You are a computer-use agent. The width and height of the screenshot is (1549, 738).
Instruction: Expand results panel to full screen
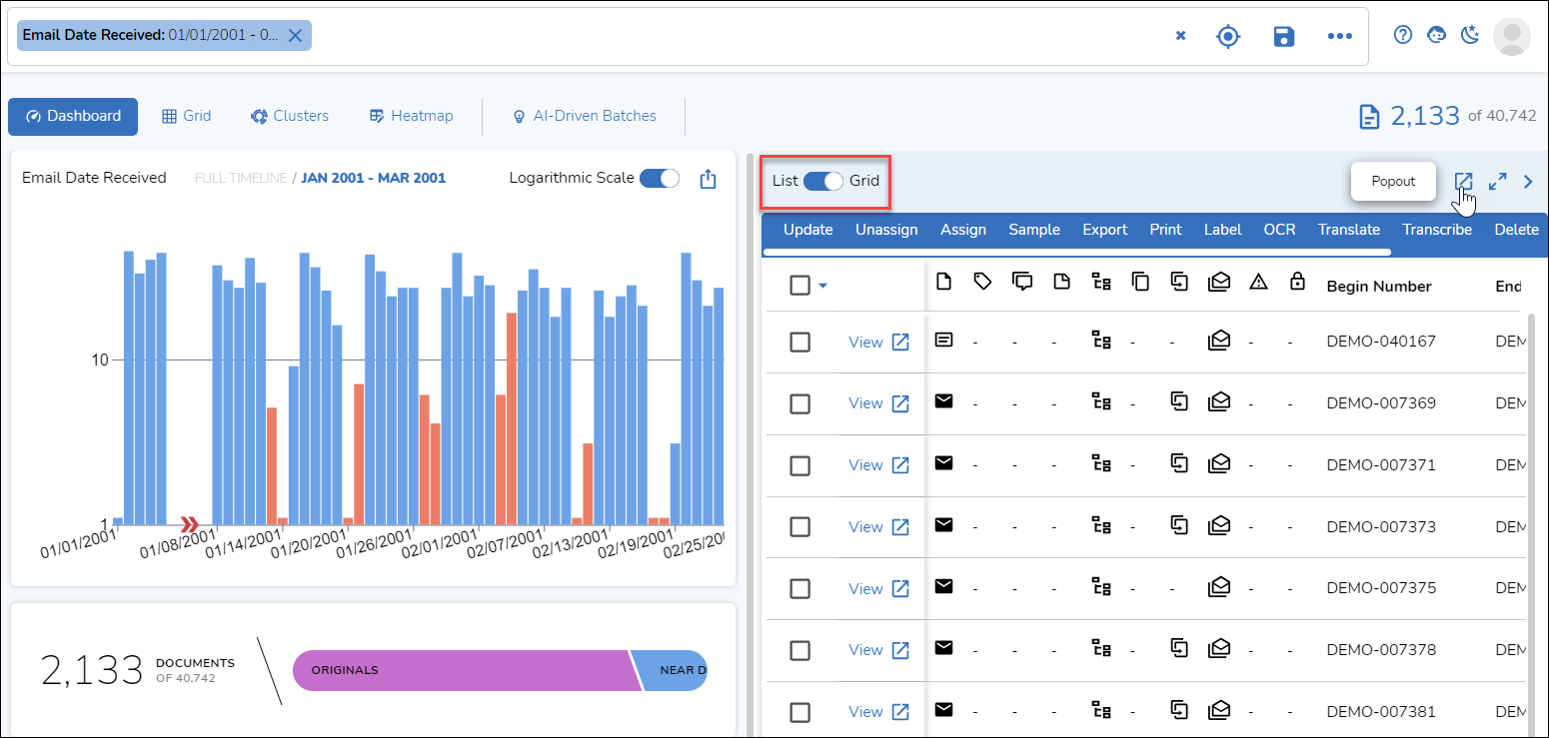(x=1497, y=181)
